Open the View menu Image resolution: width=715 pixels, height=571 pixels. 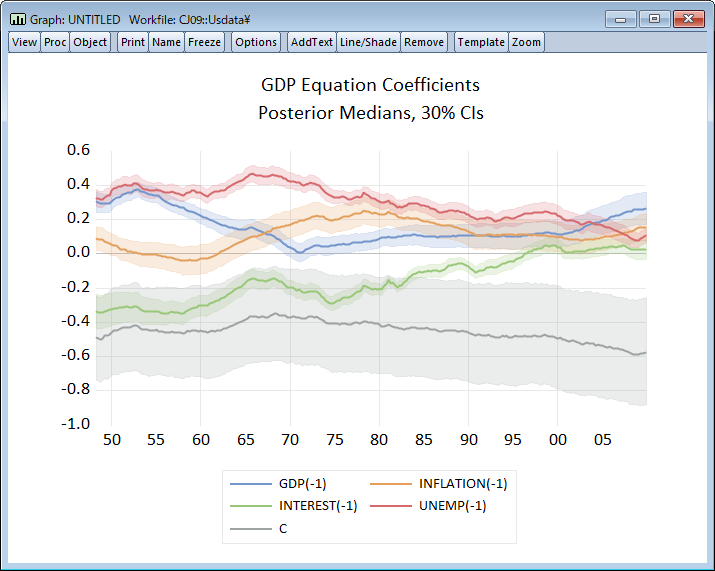click(x=24, y=42)
